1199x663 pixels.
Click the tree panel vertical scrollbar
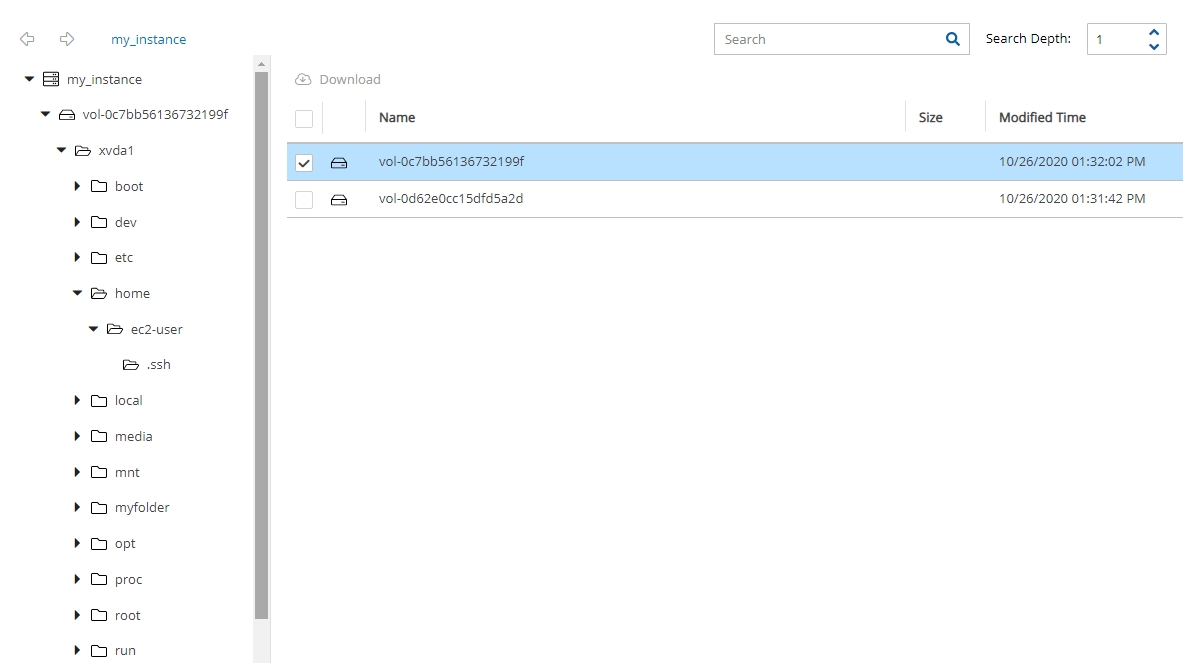click(x=262, y=340)
